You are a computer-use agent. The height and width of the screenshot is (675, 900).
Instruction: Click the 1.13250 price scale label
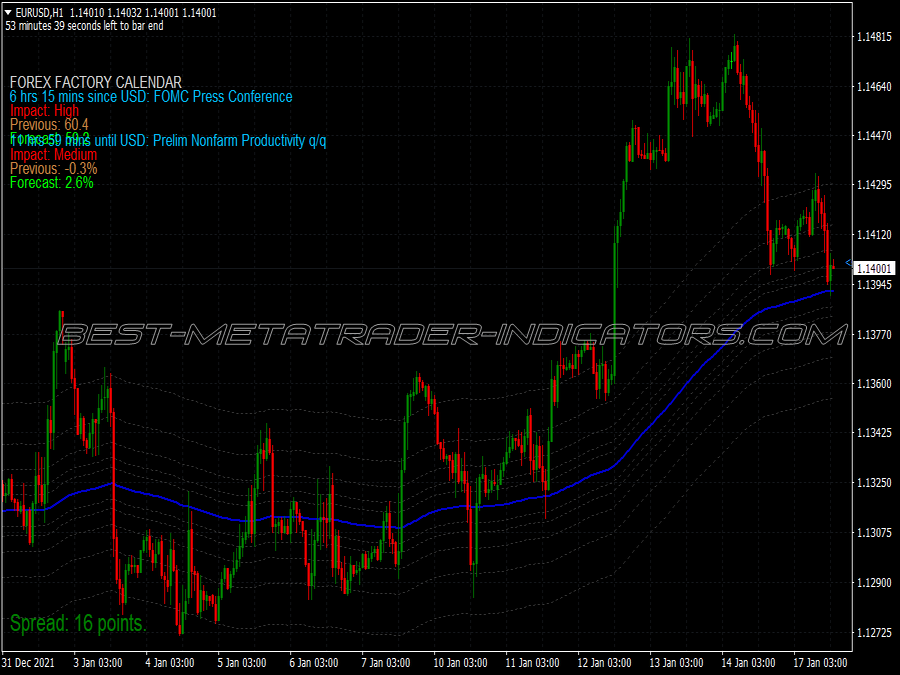pyautogui.click(x=874, y=483)
